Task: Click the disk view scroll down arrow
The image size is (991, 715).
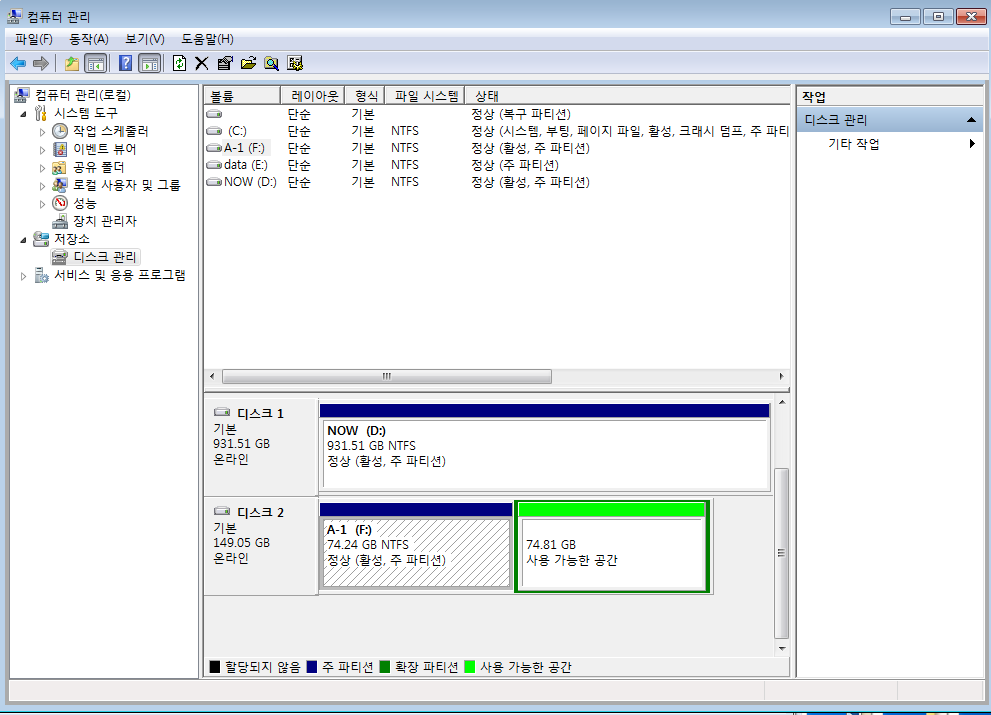Action: coord(782,649)
